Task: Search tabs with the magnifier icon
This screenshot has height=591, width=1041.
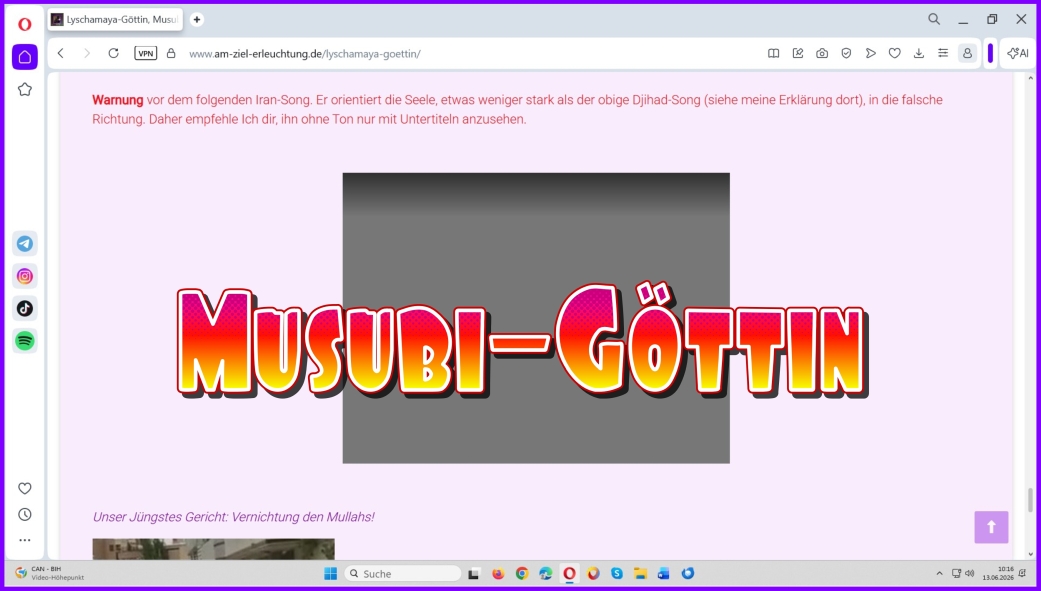Action: [x=934, y=19]
